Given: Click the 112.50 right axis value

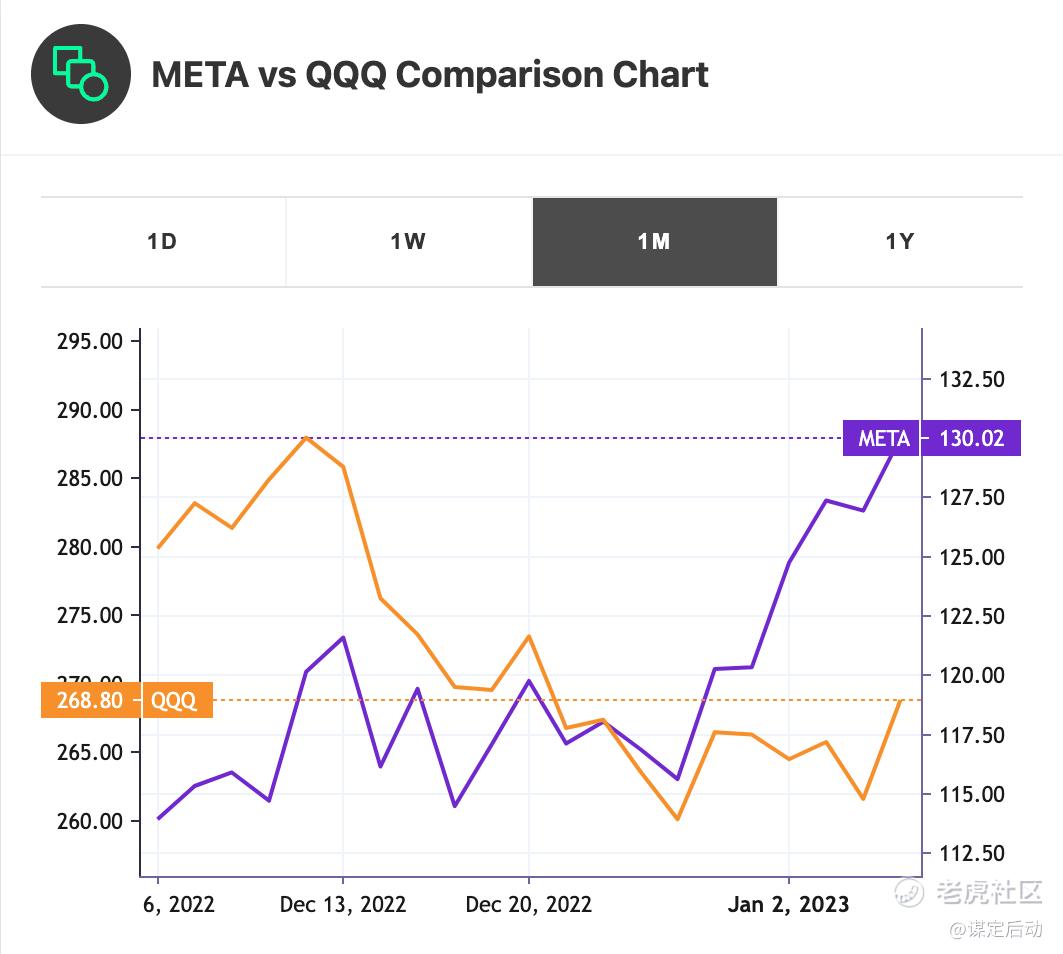Looking at the screenshot, I should [970, 853].
